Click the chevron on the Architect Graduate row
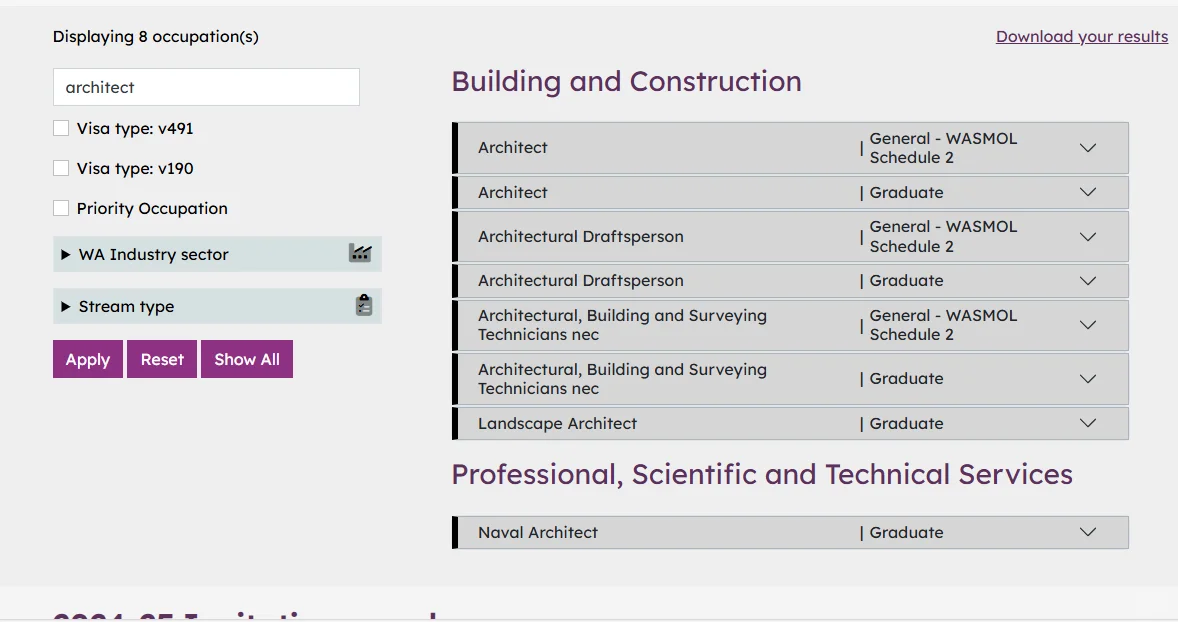Screen dimensions: 1178x622 pos(1088,192)
